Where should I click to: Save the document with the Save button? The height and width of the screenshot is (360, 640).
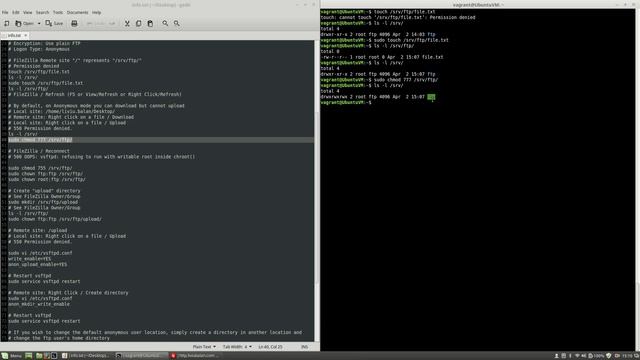(x=54, y=24)
